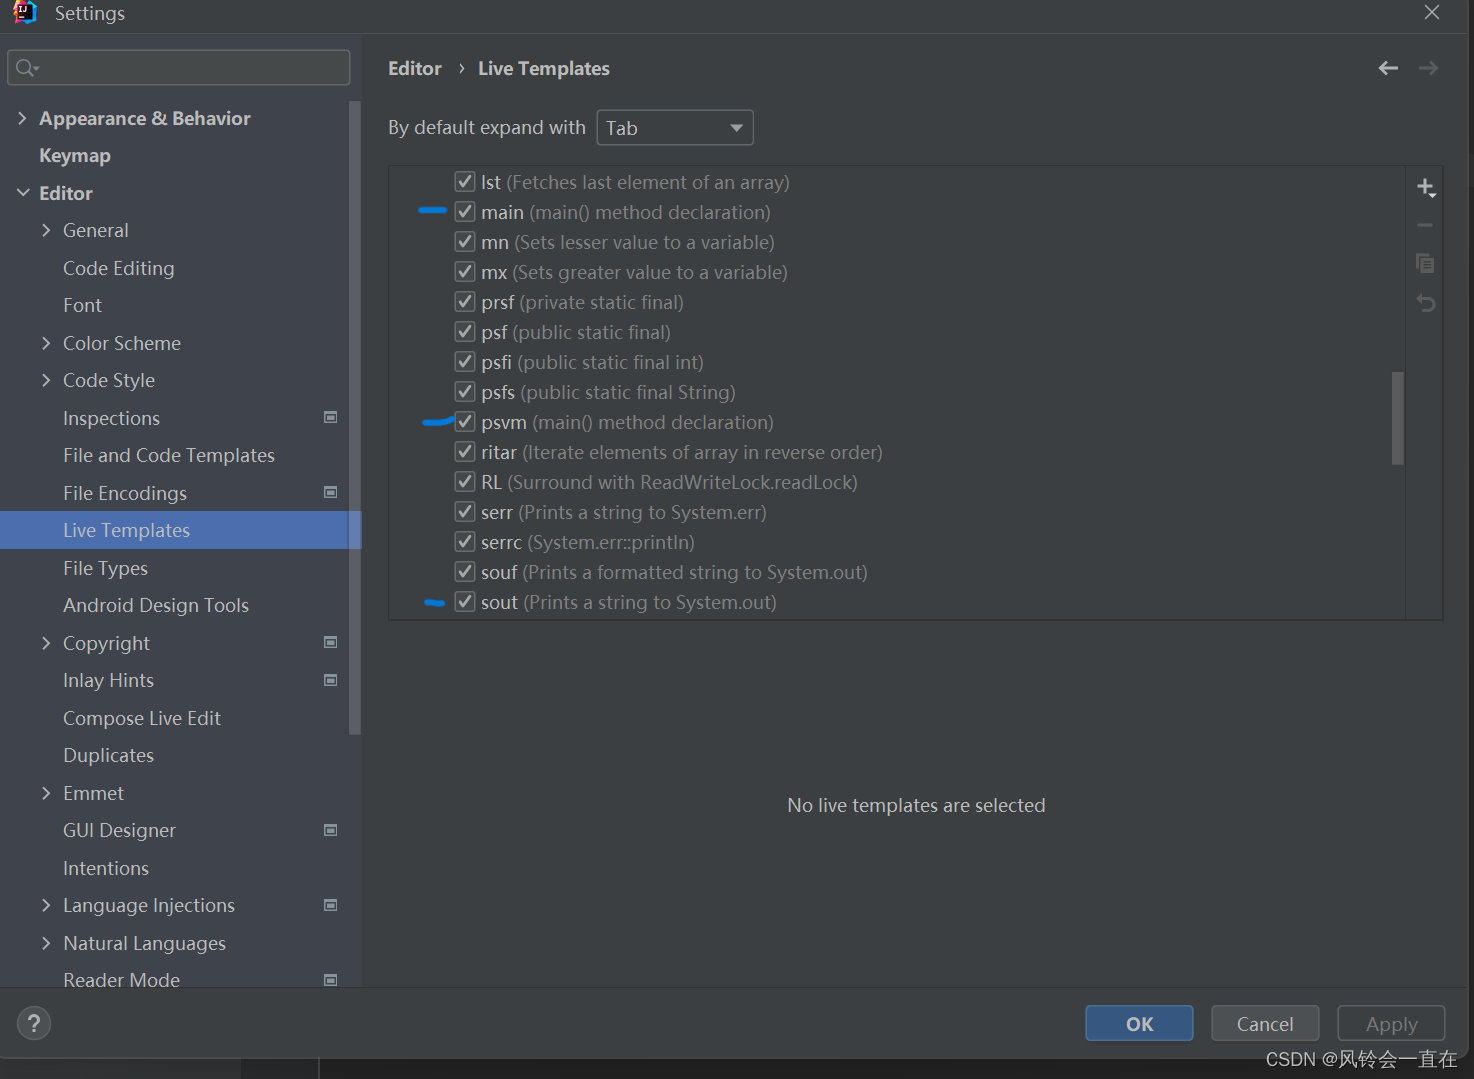Uncheck the prsf template checkbox
The height and width of the screenshot is (1079, 1474).
pos(465,302)
